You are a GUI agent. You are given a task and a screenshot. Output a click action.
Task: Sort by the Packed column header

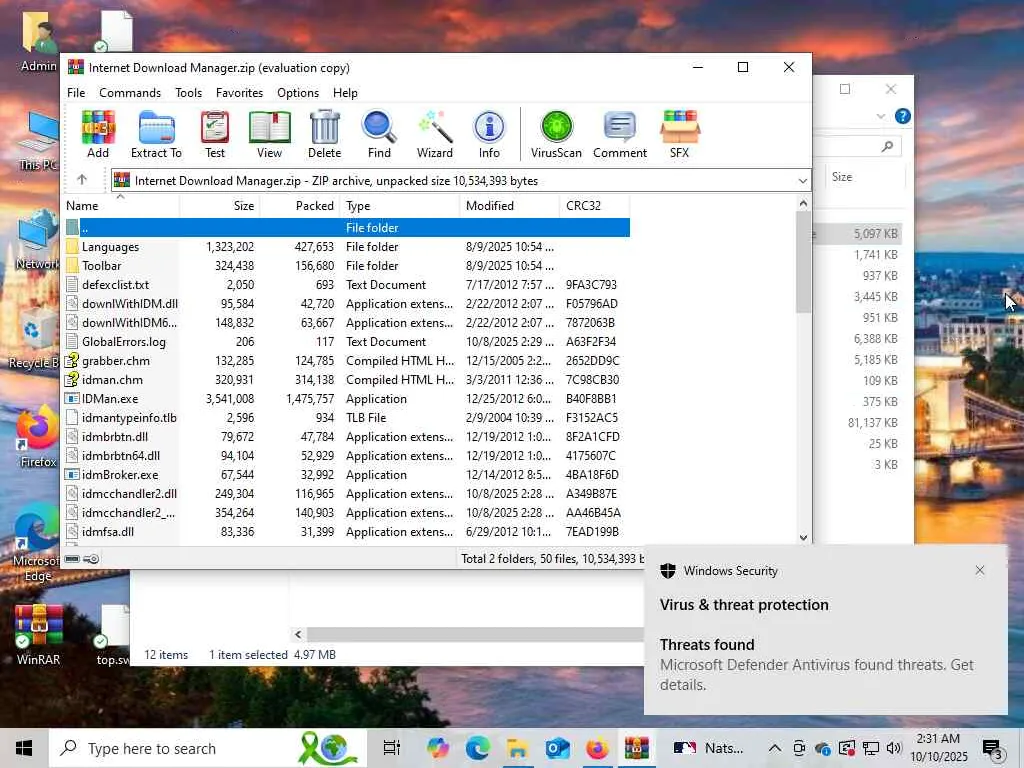tap(300, 206)
